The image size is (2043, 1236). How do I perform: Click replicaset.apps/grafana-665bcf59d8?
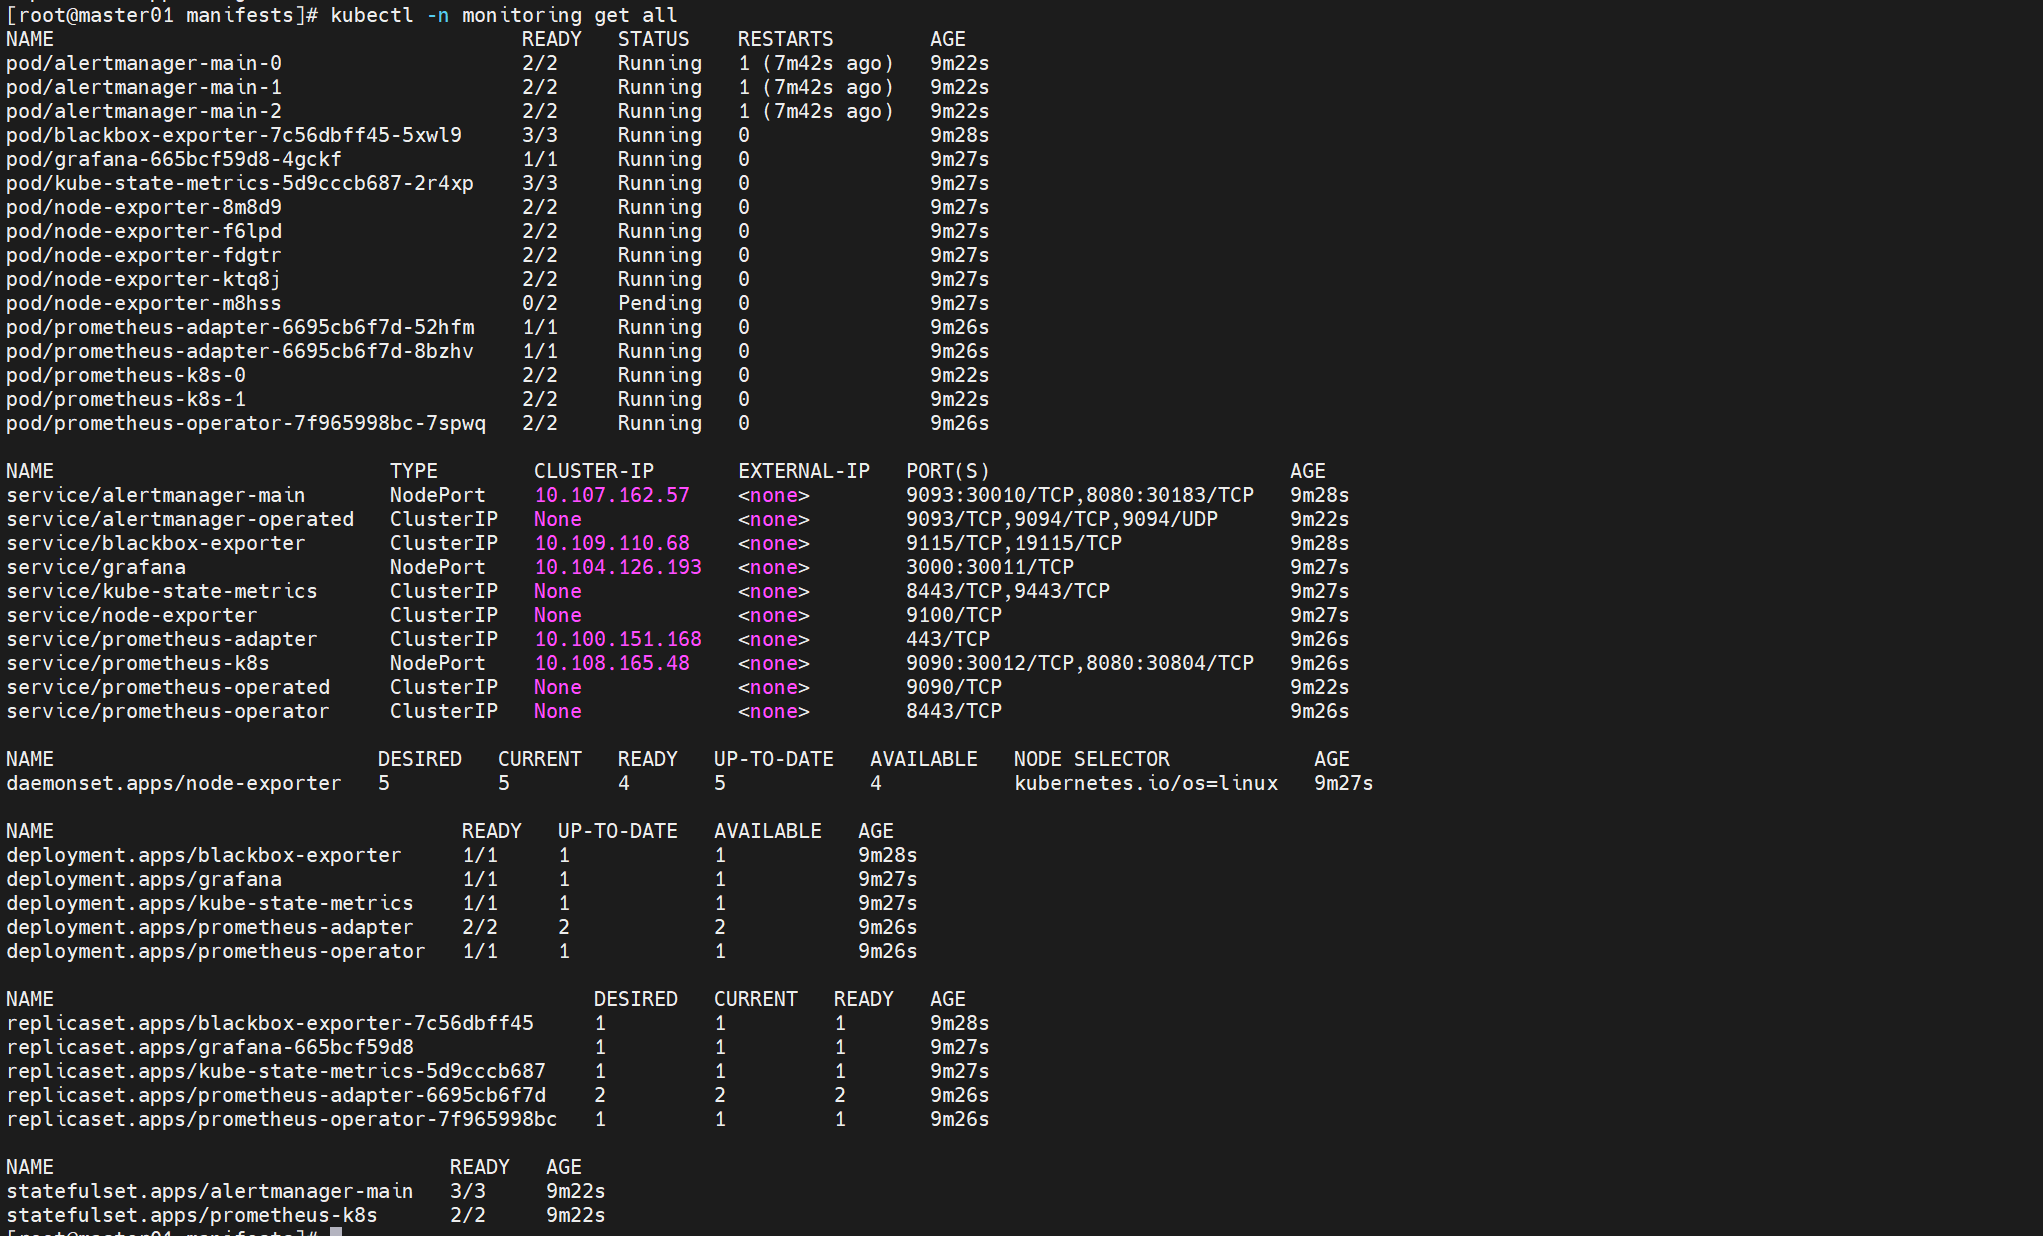coord(210,1047)
